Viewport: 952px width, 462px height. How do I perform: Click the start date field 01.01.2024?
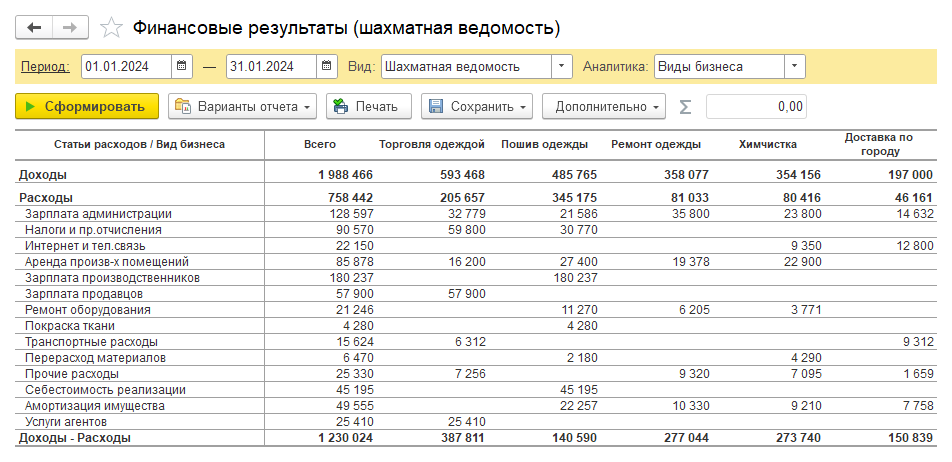pos(126,66)
